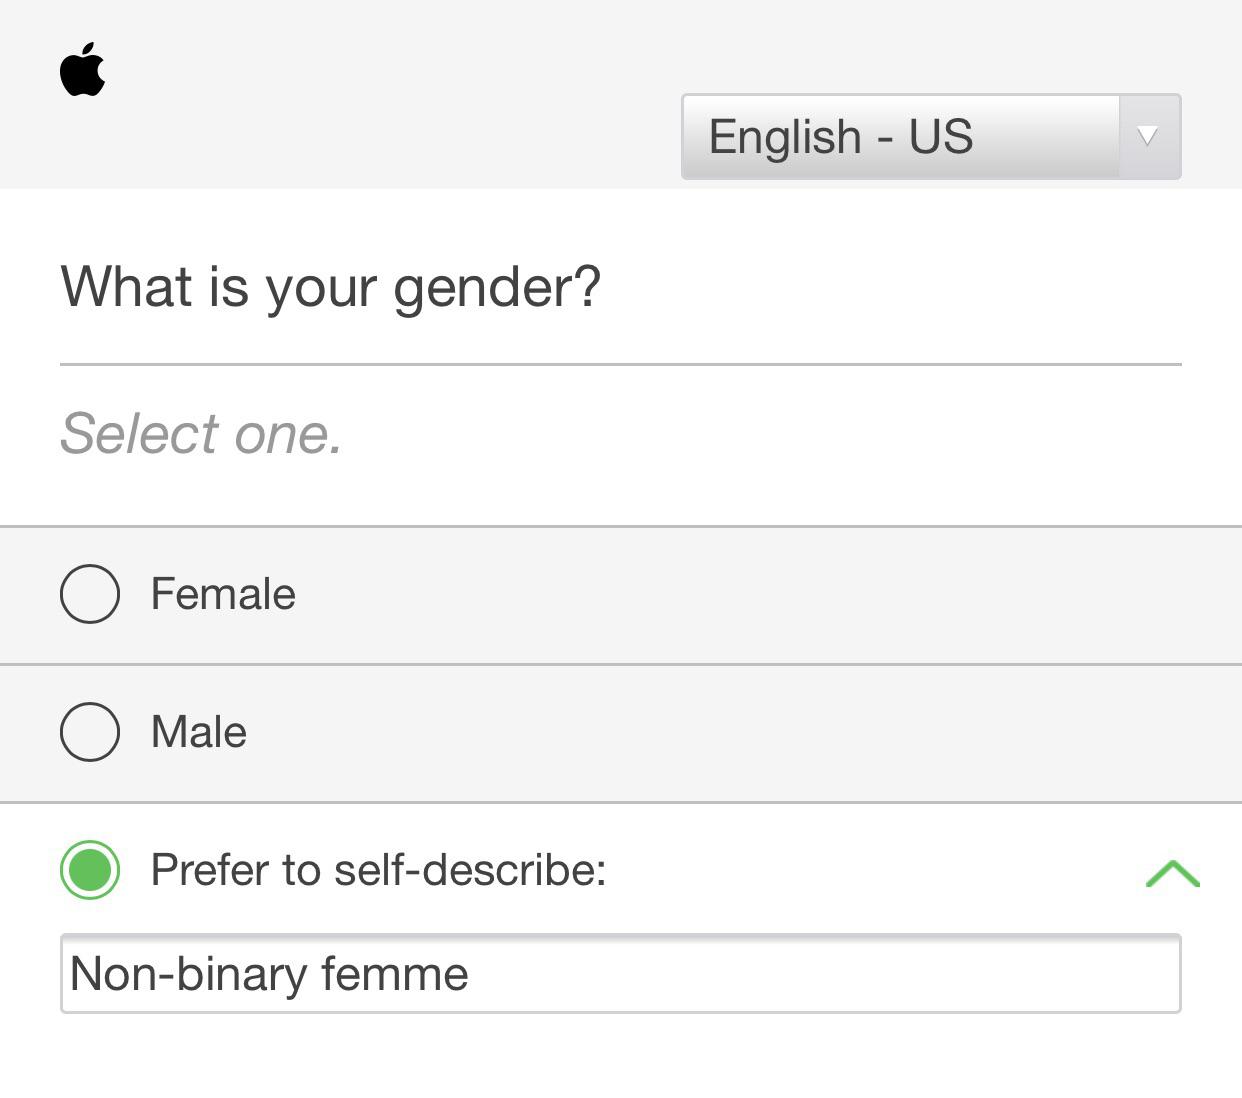Open the English - US language dropdown
Screen dimensions: 1242x1098
[x=900, y=137]
